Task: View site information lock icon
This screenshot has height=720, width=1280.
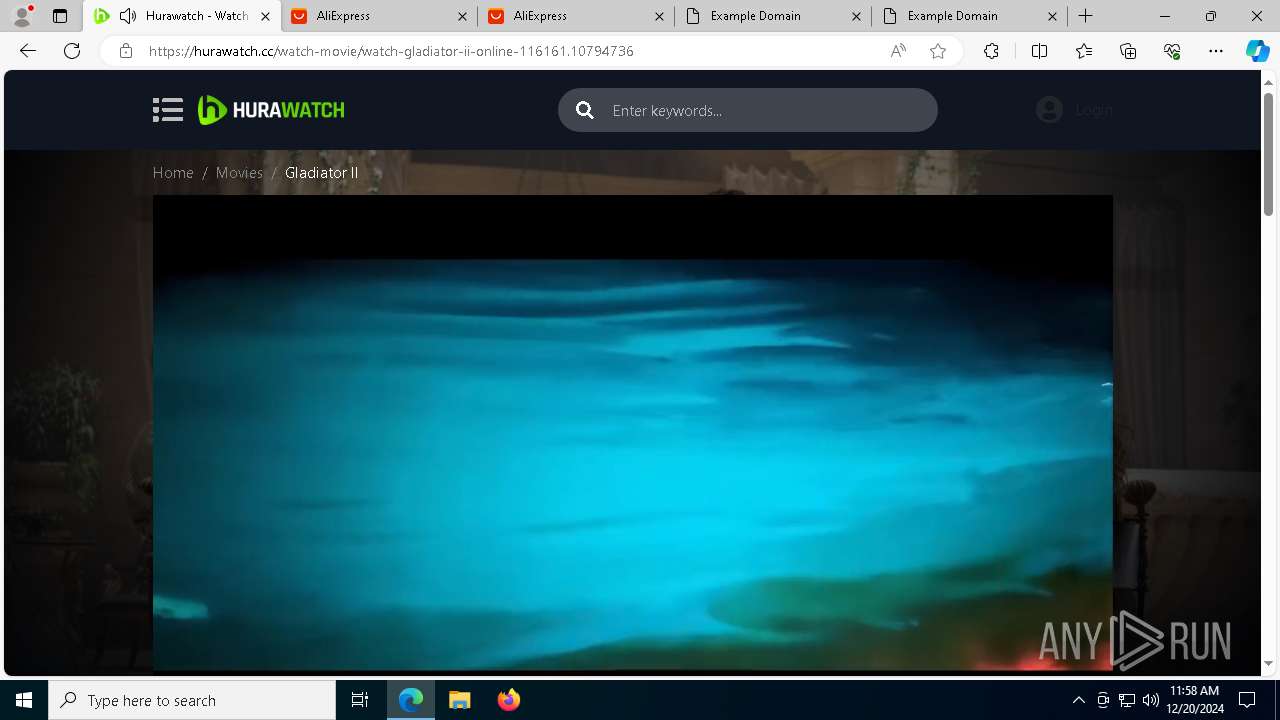Action: pyautogui.click(x=126, y=51)
